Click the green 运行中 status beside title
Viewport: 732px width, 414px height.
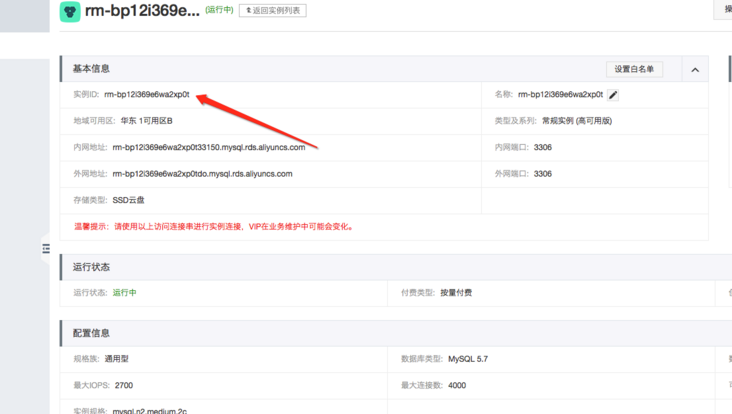[219, 10]
